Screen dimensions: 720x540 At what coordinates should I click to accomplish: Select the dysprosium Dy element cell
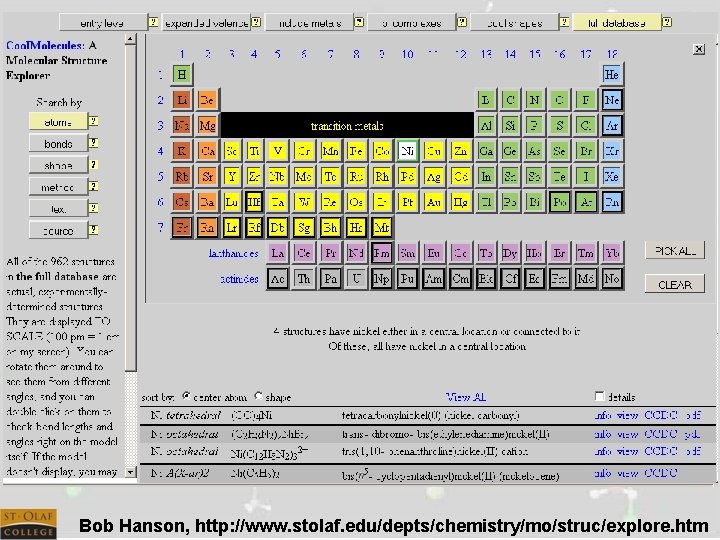click(x=510, y=253)
